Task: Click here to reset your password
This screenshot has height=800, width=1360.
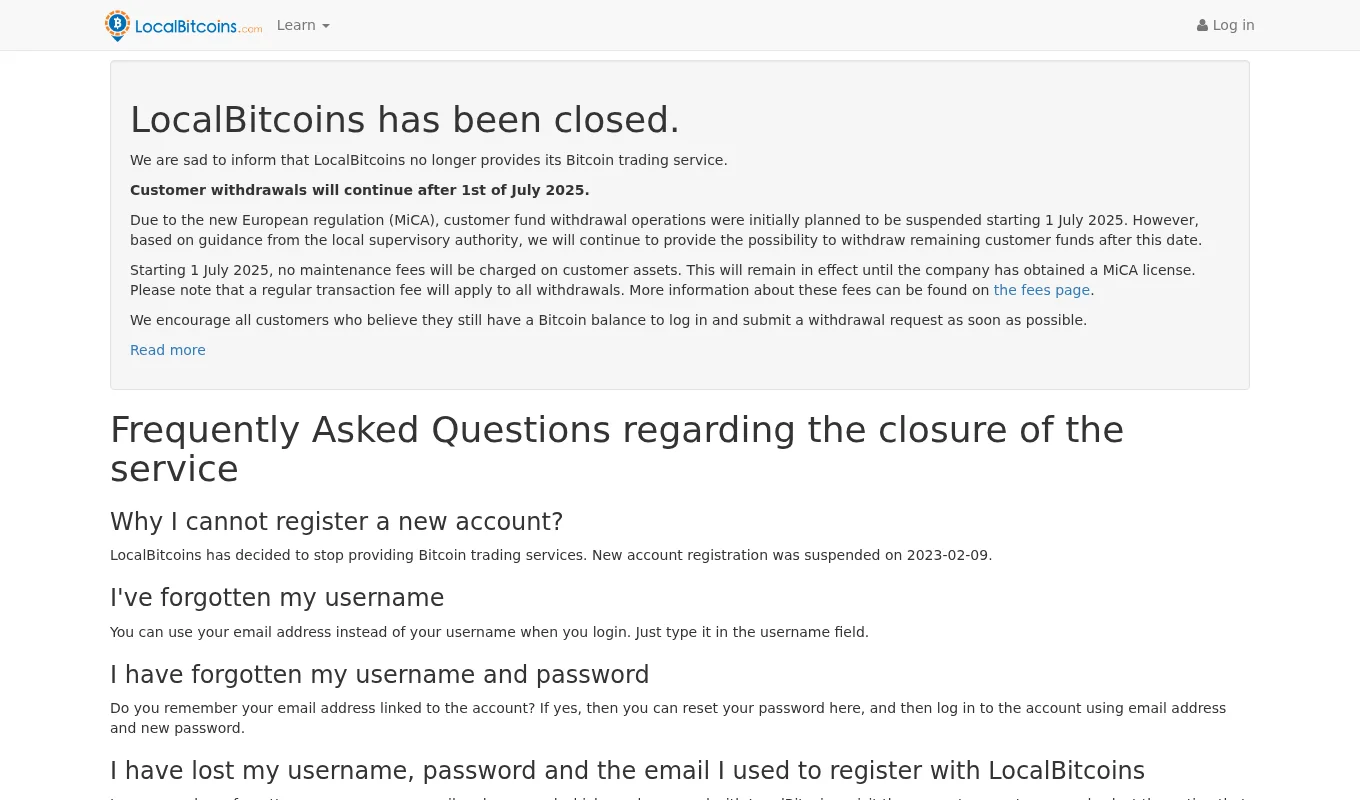Action: tap(845, 708)
